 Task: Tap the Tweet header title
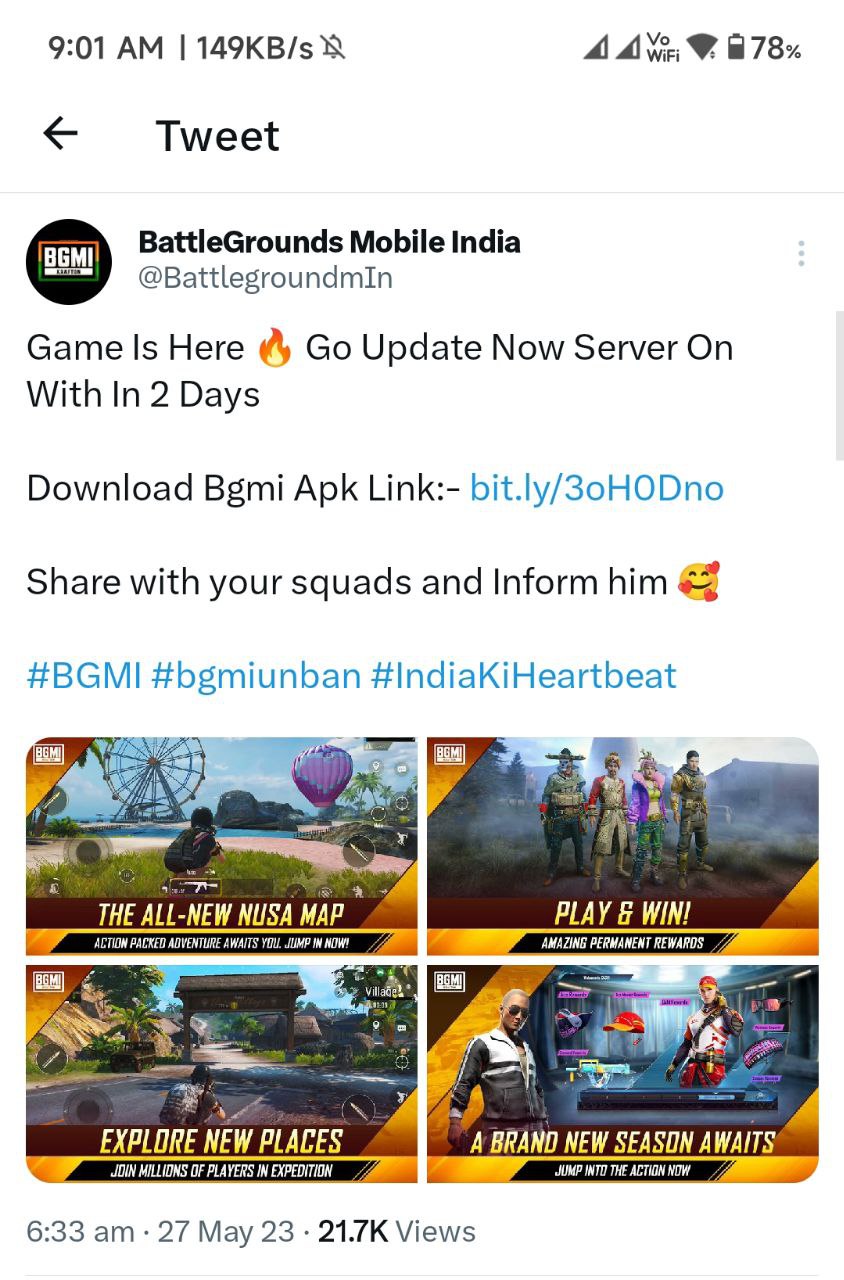click(x=218, y=135)
